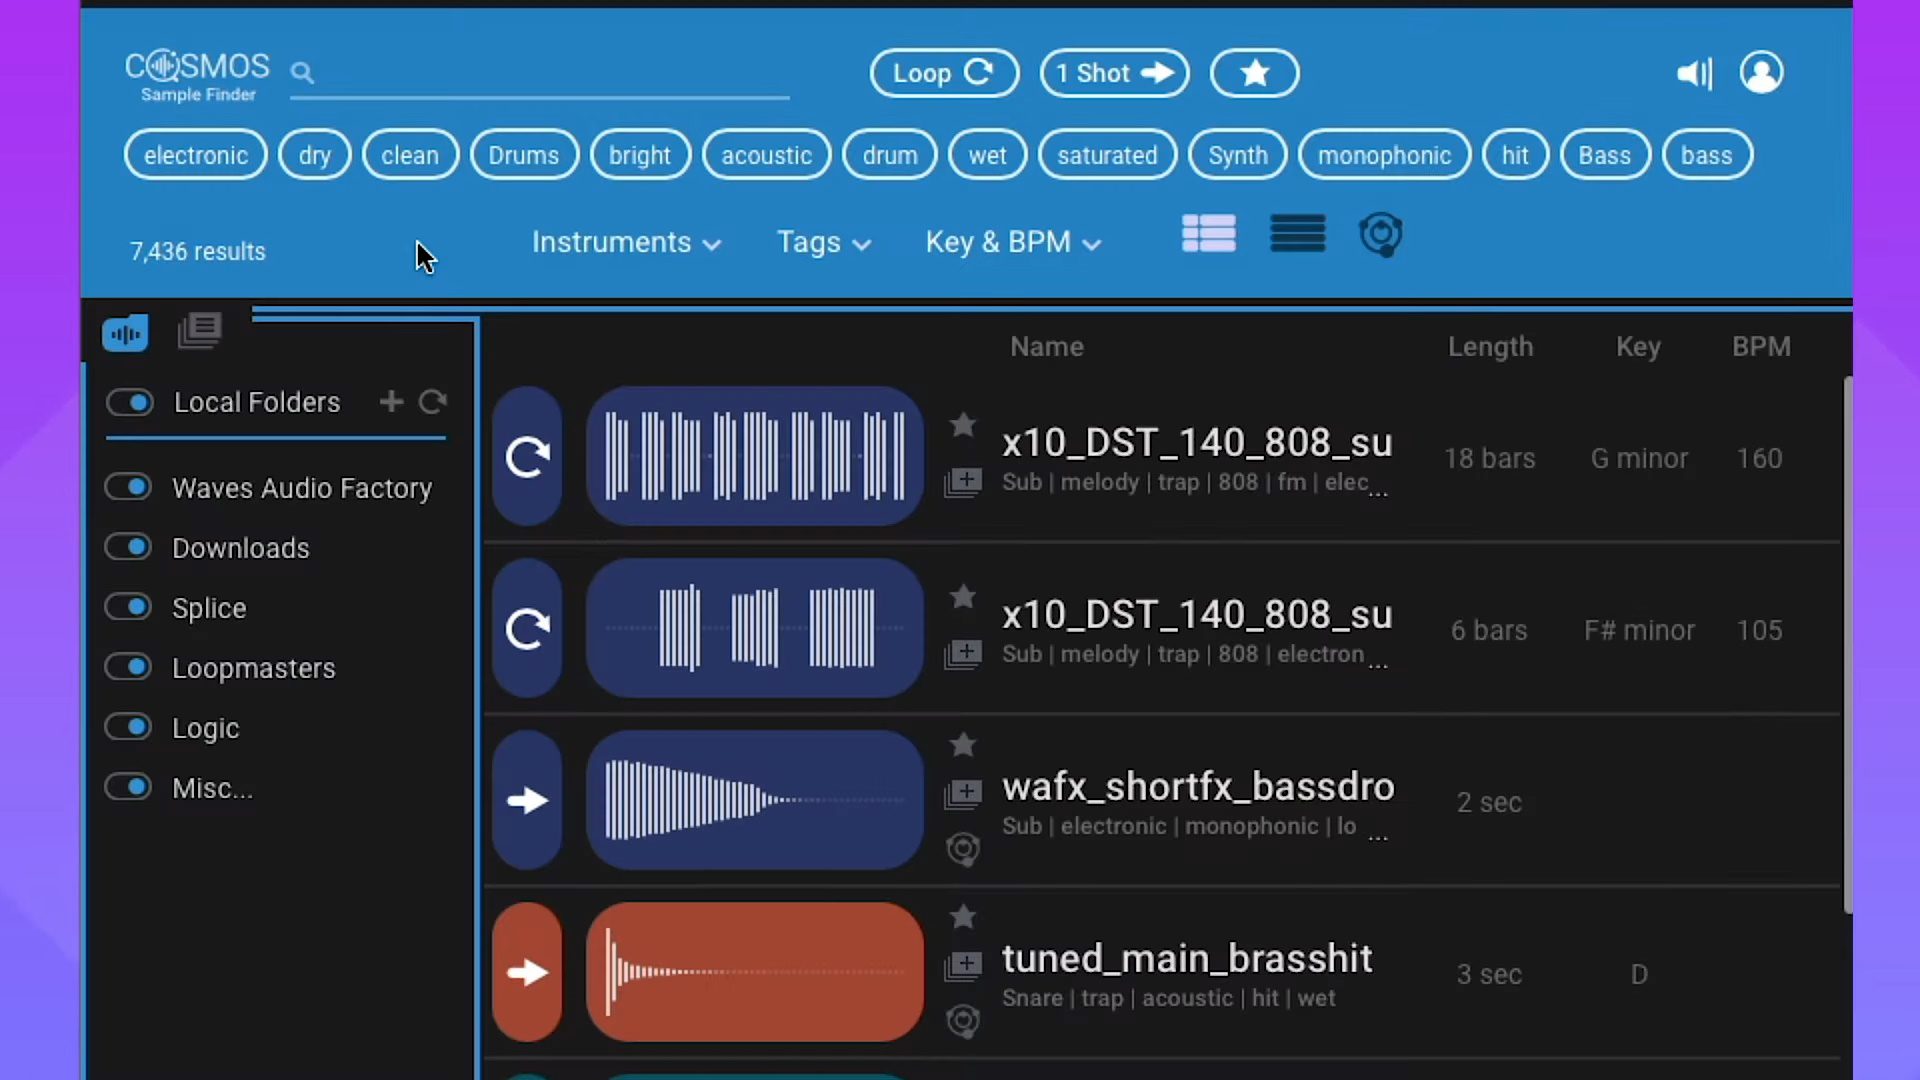The image size is (1920, 1080).
Task: Add a new local folder
Action: [391, 402]
